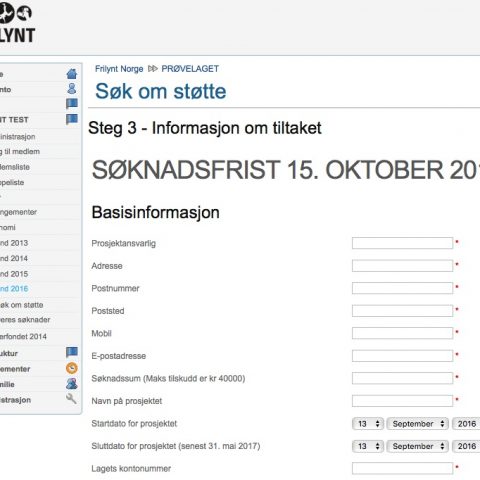Select the 2016 sidebar menu item

(14, 289)
